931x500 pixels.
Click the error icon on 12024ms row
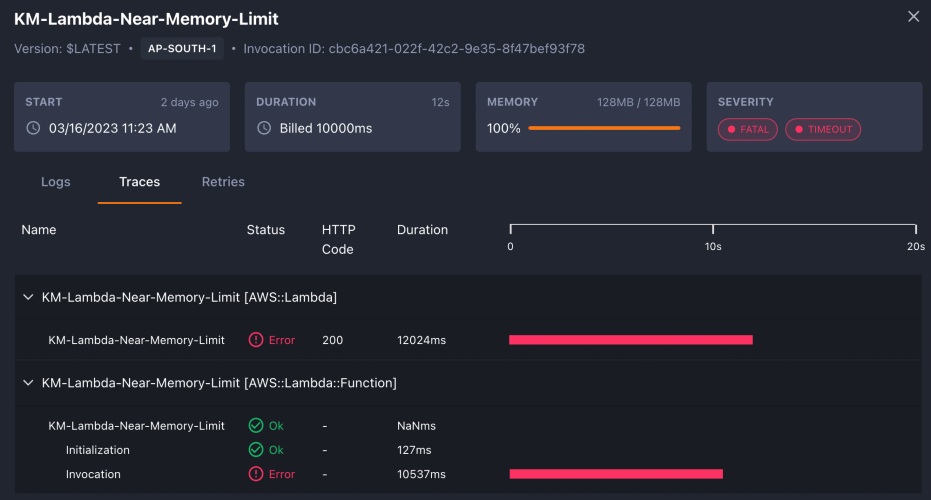[x=256, y=340]
